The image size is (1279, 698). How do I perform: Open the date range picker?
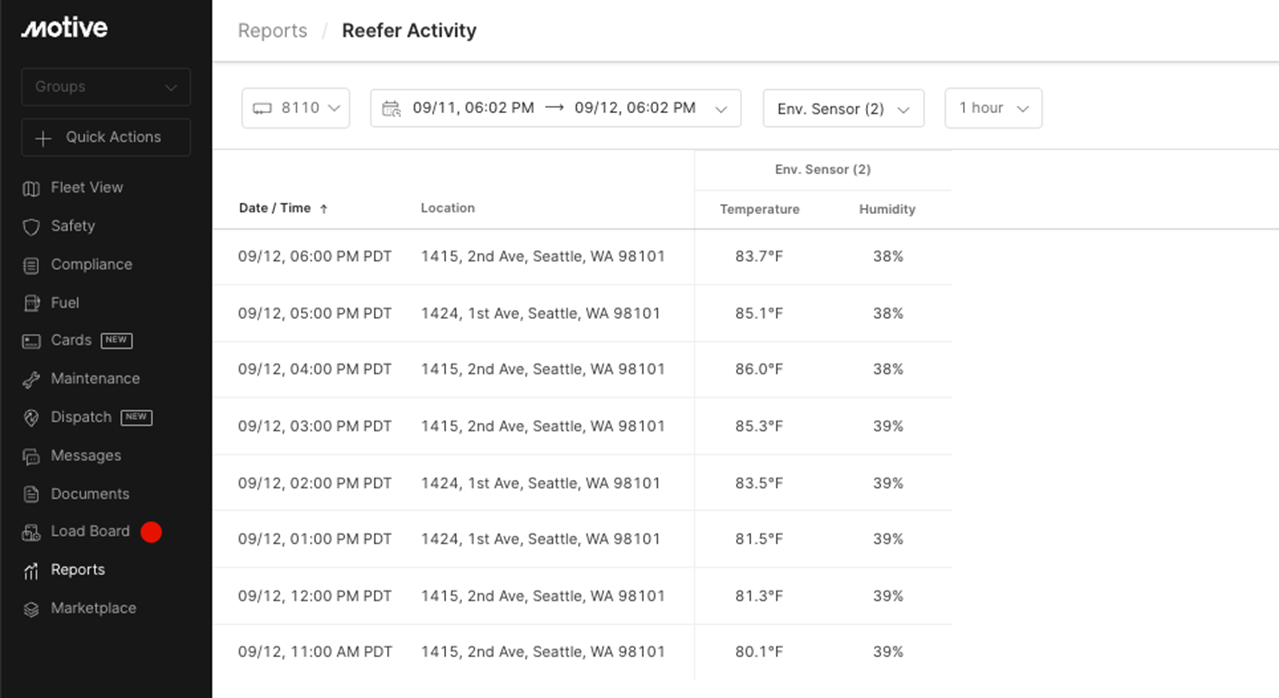[555, 108]
